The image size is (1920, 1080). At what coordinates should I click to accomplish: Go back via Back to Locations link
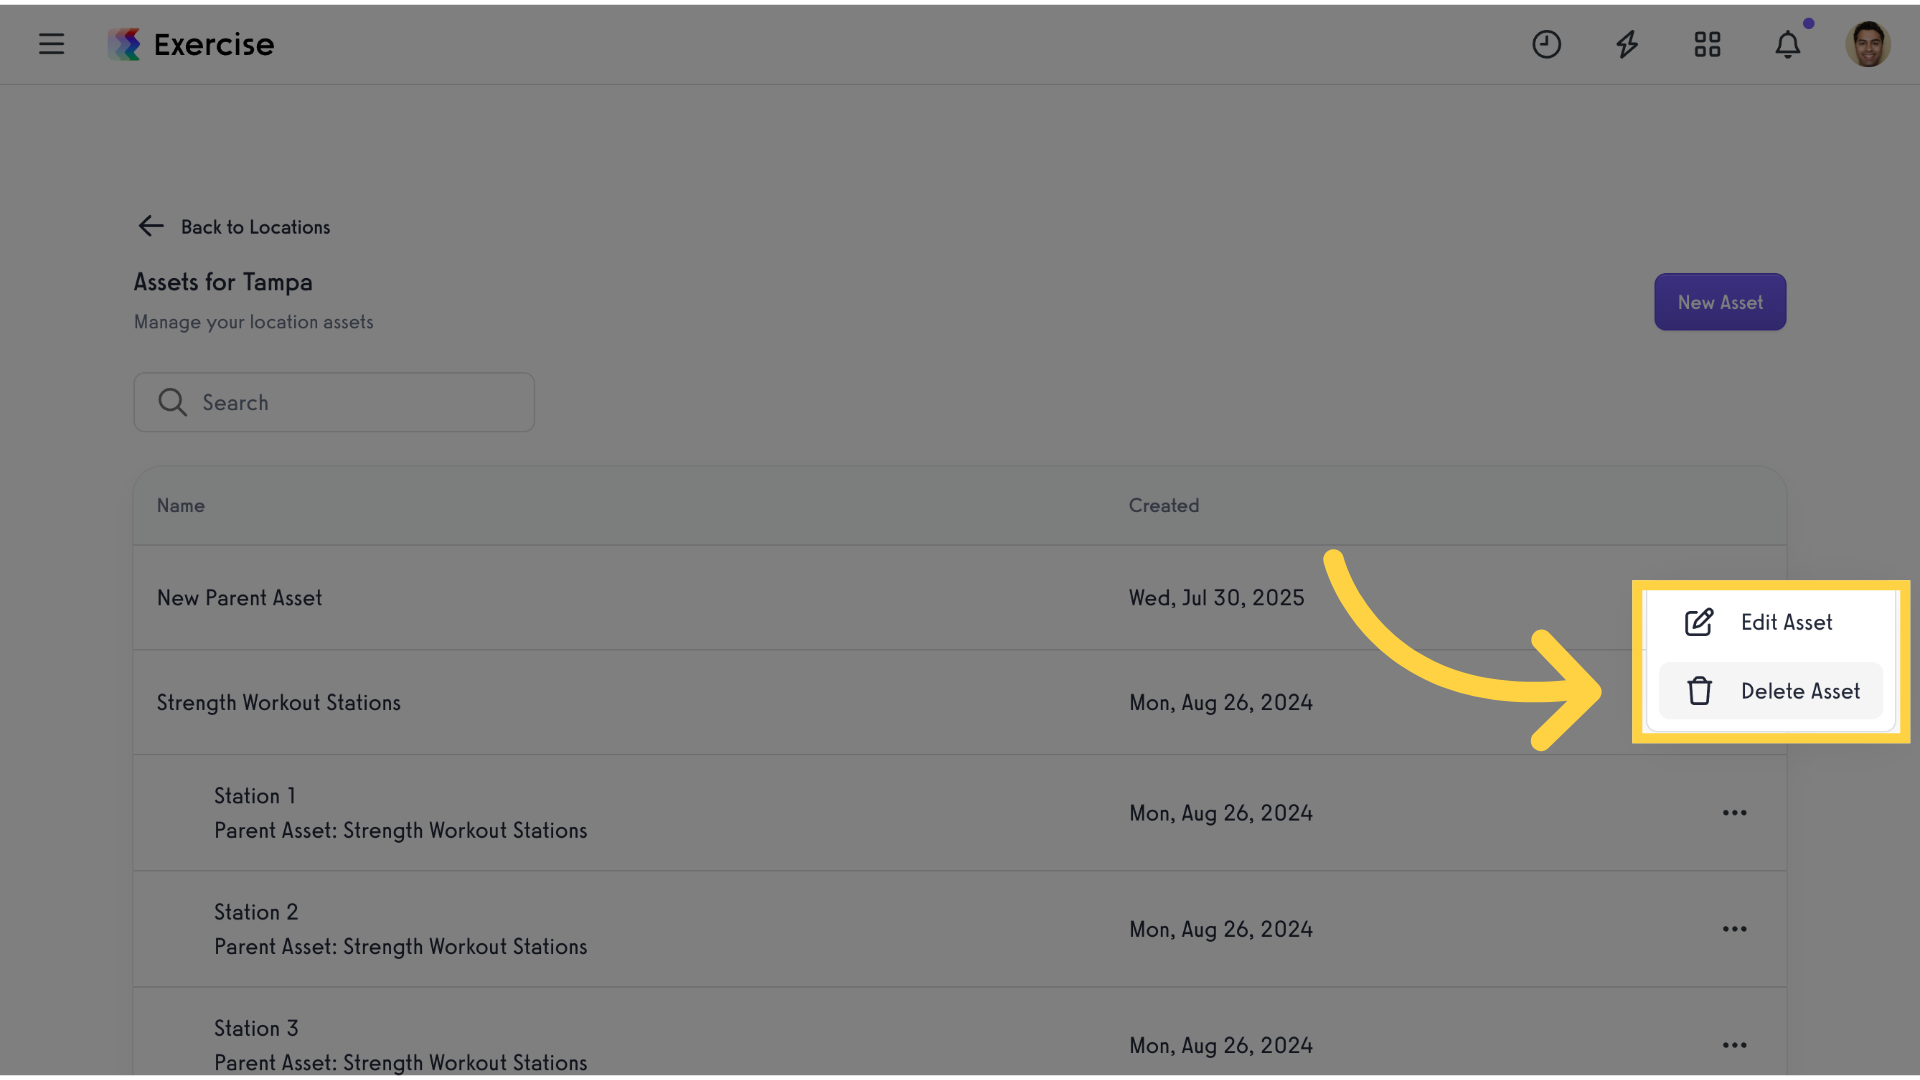(255, 227)
